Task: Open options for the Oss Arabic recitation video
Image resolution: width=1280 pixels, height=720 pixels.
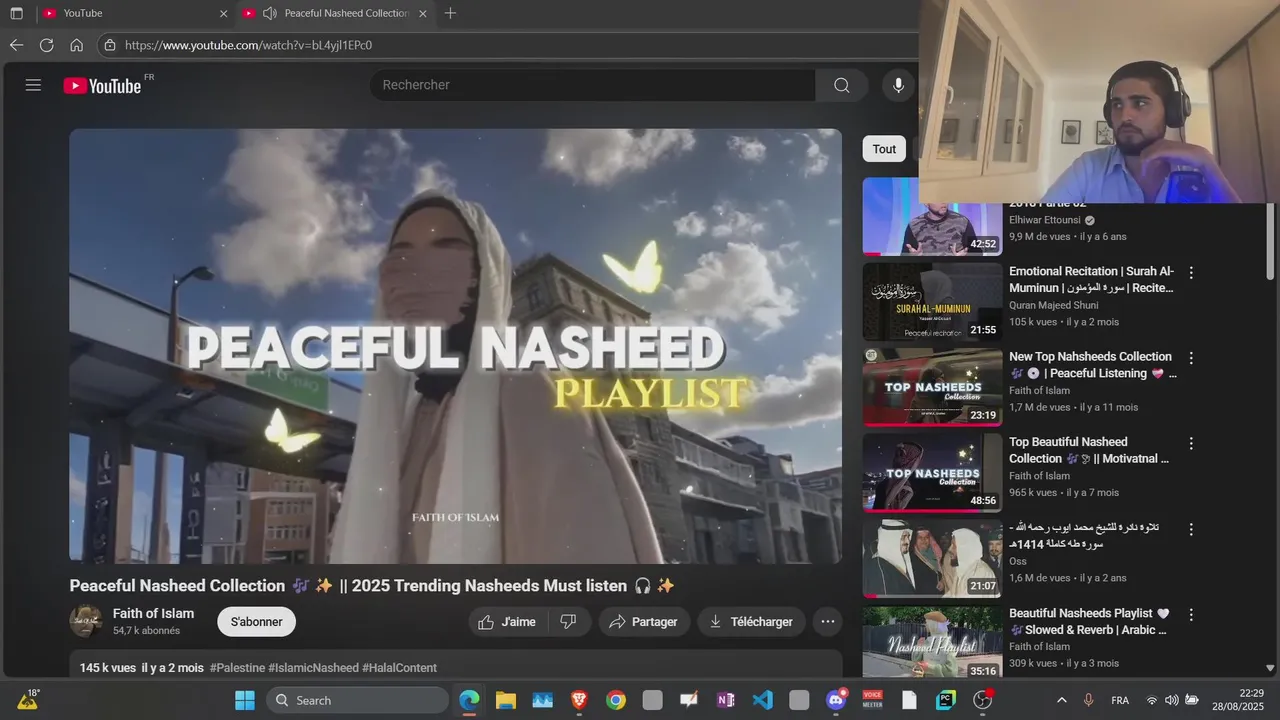Action: [1191, 529]
